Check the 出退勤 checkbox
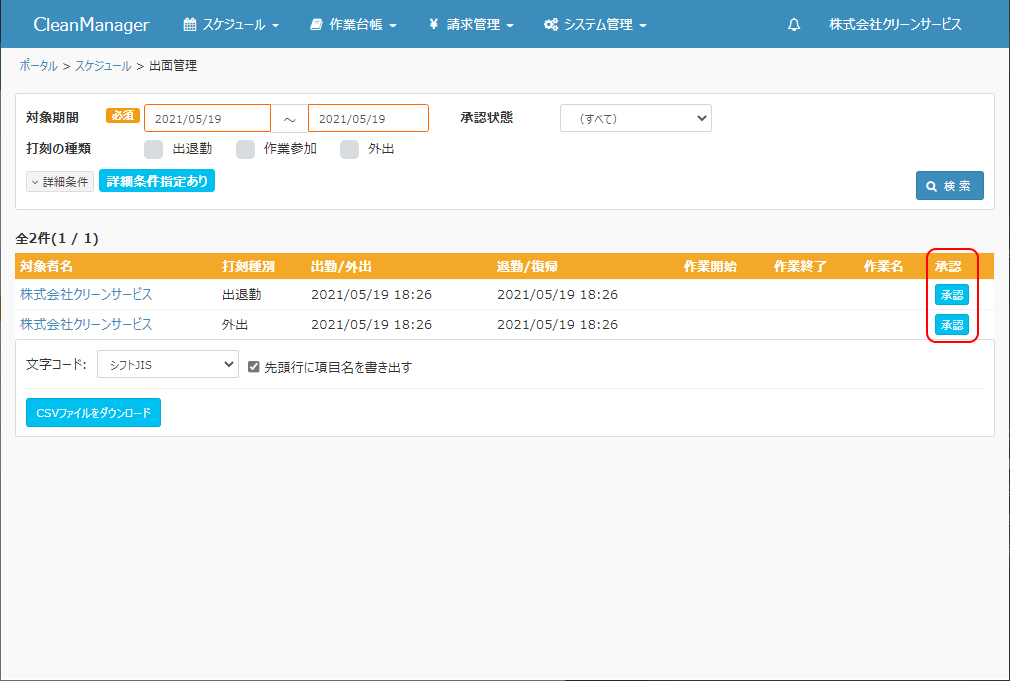The image size is (1010, 681). pos(154,149)
